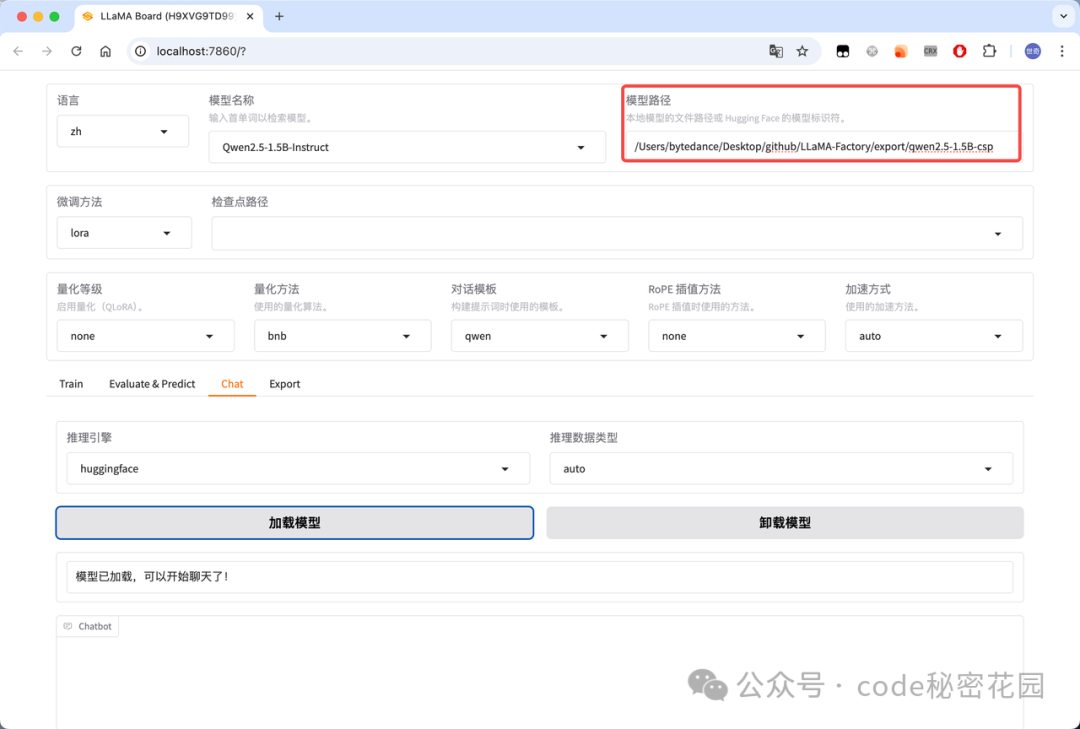Screen dimensions: 1080x729
Task: Open Chrome's three-dot menu
Action: 1062,50
